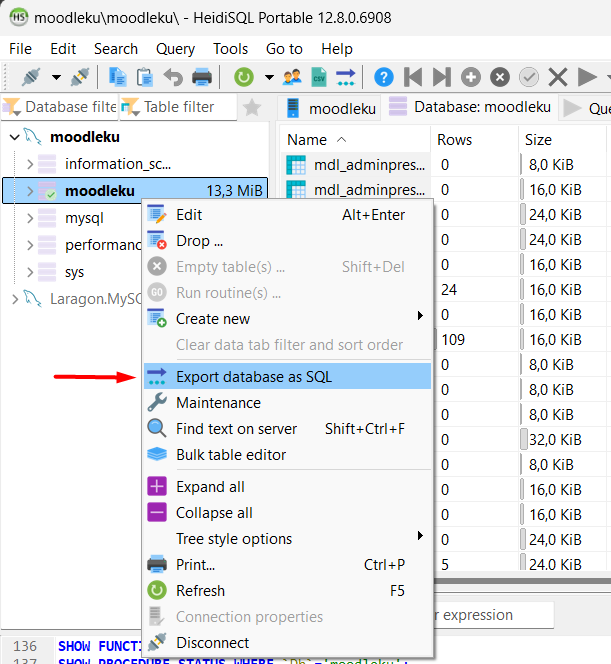Screen dimensions: 611x664
Task: Choose Disconnect from the context menu
Action: tap(287, 643)
